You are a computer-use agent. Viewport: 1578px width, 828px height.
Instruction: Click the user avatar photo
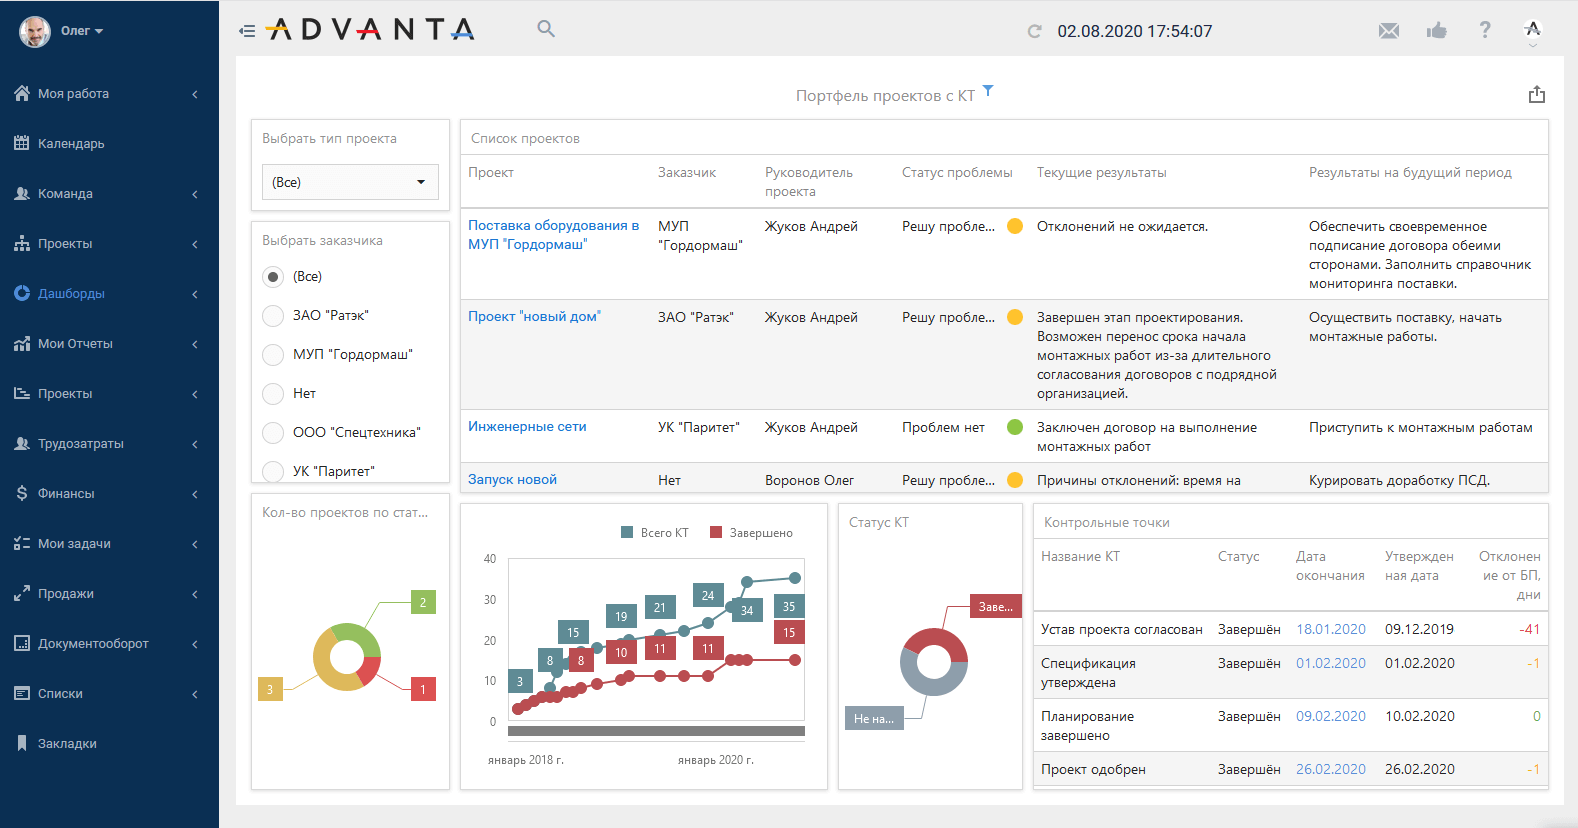[x=35, y=31]
